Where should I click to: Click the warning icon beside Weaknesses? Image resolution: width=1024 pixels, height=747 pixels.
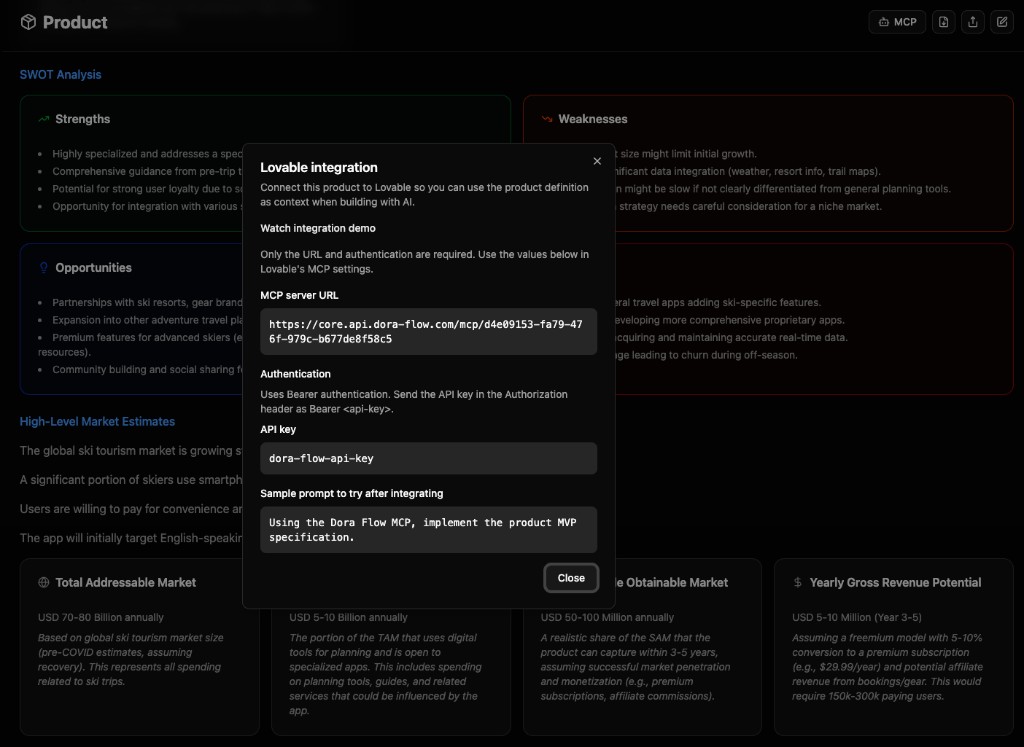(545, 118)
